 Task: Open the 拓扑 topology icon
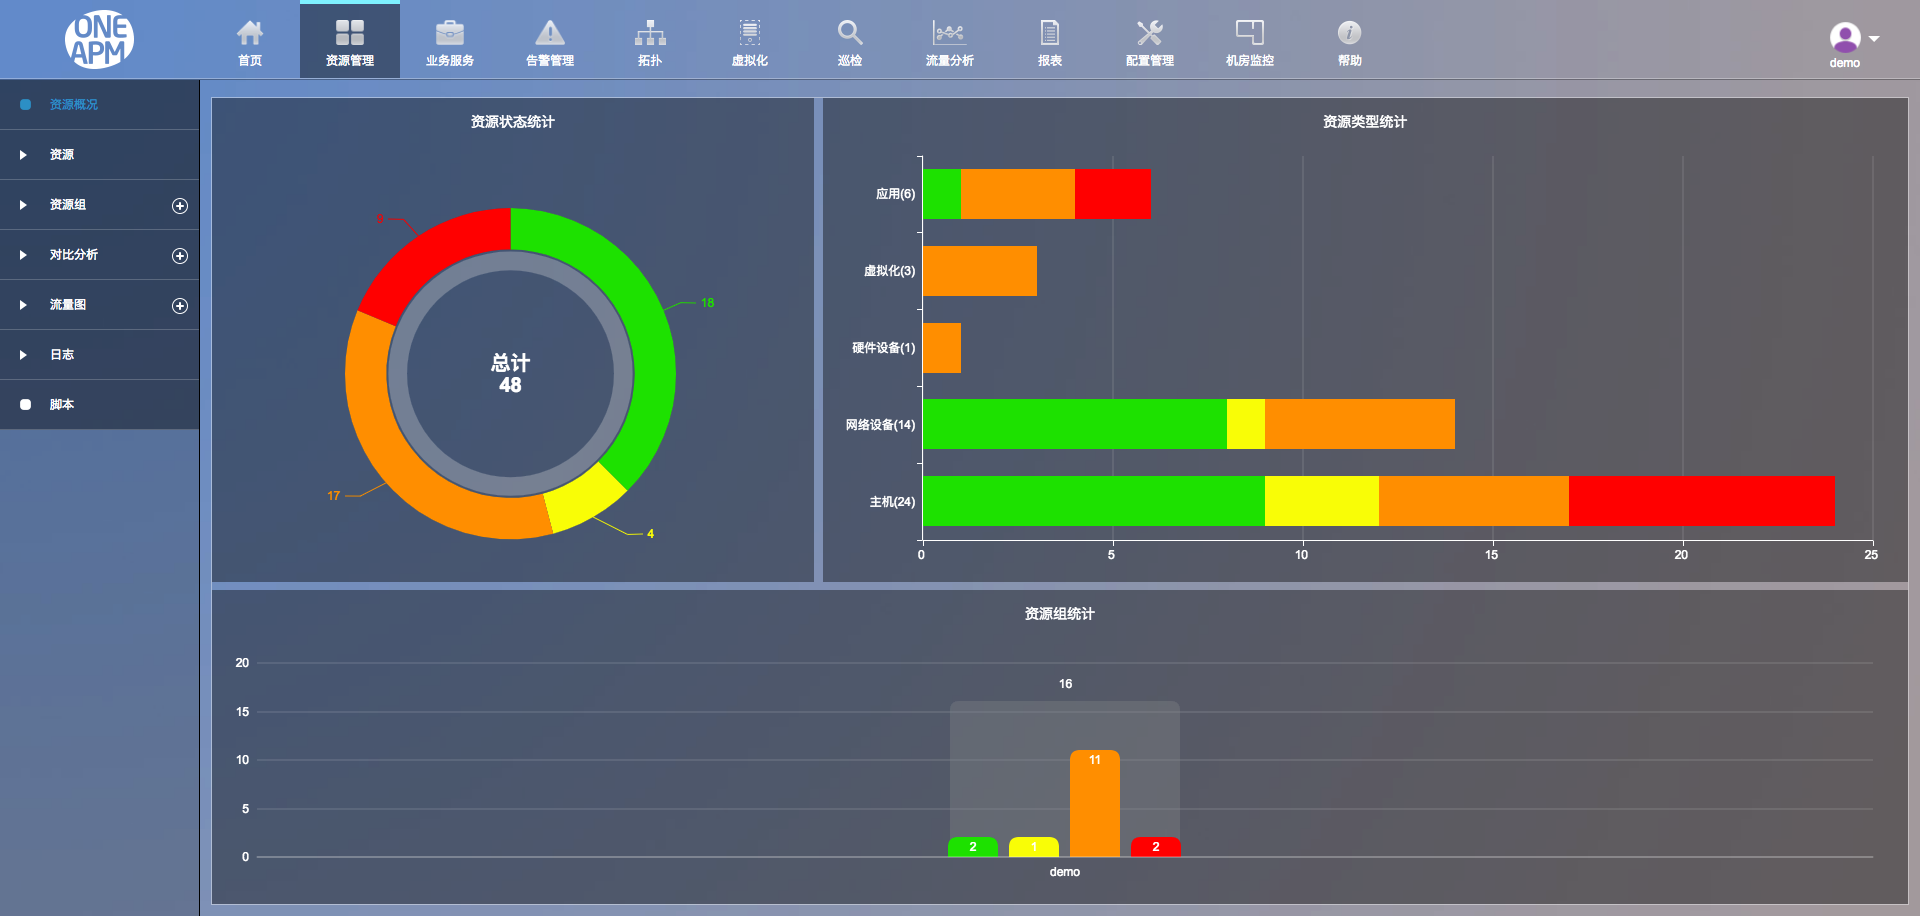click(x=650, y=33)
